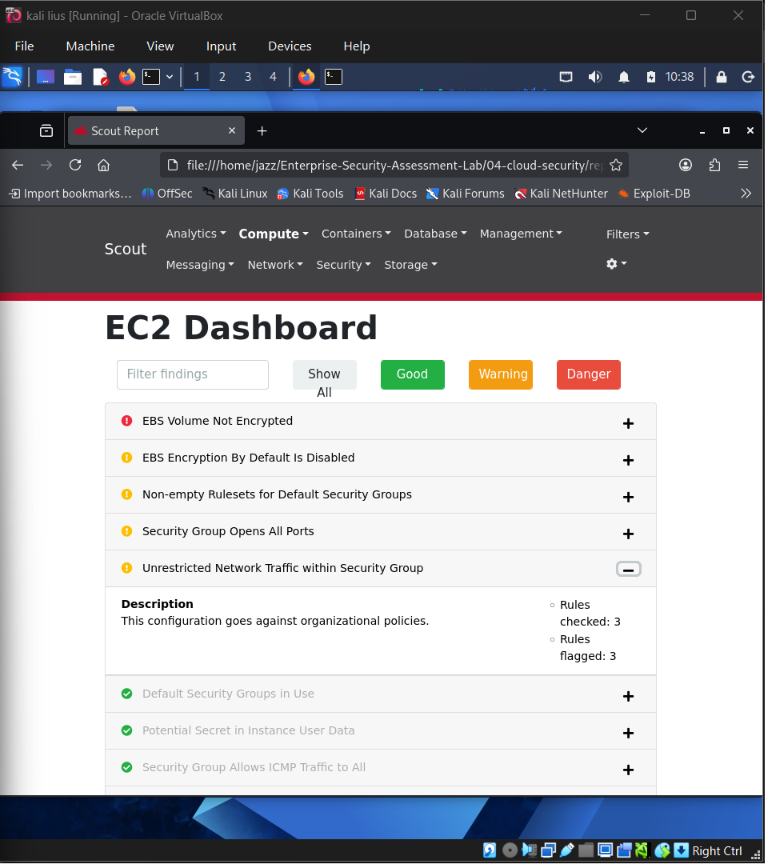Screen dimensions: 765x864
Task: Click the Kali dragon application menu icon
Action: [12, 77]
